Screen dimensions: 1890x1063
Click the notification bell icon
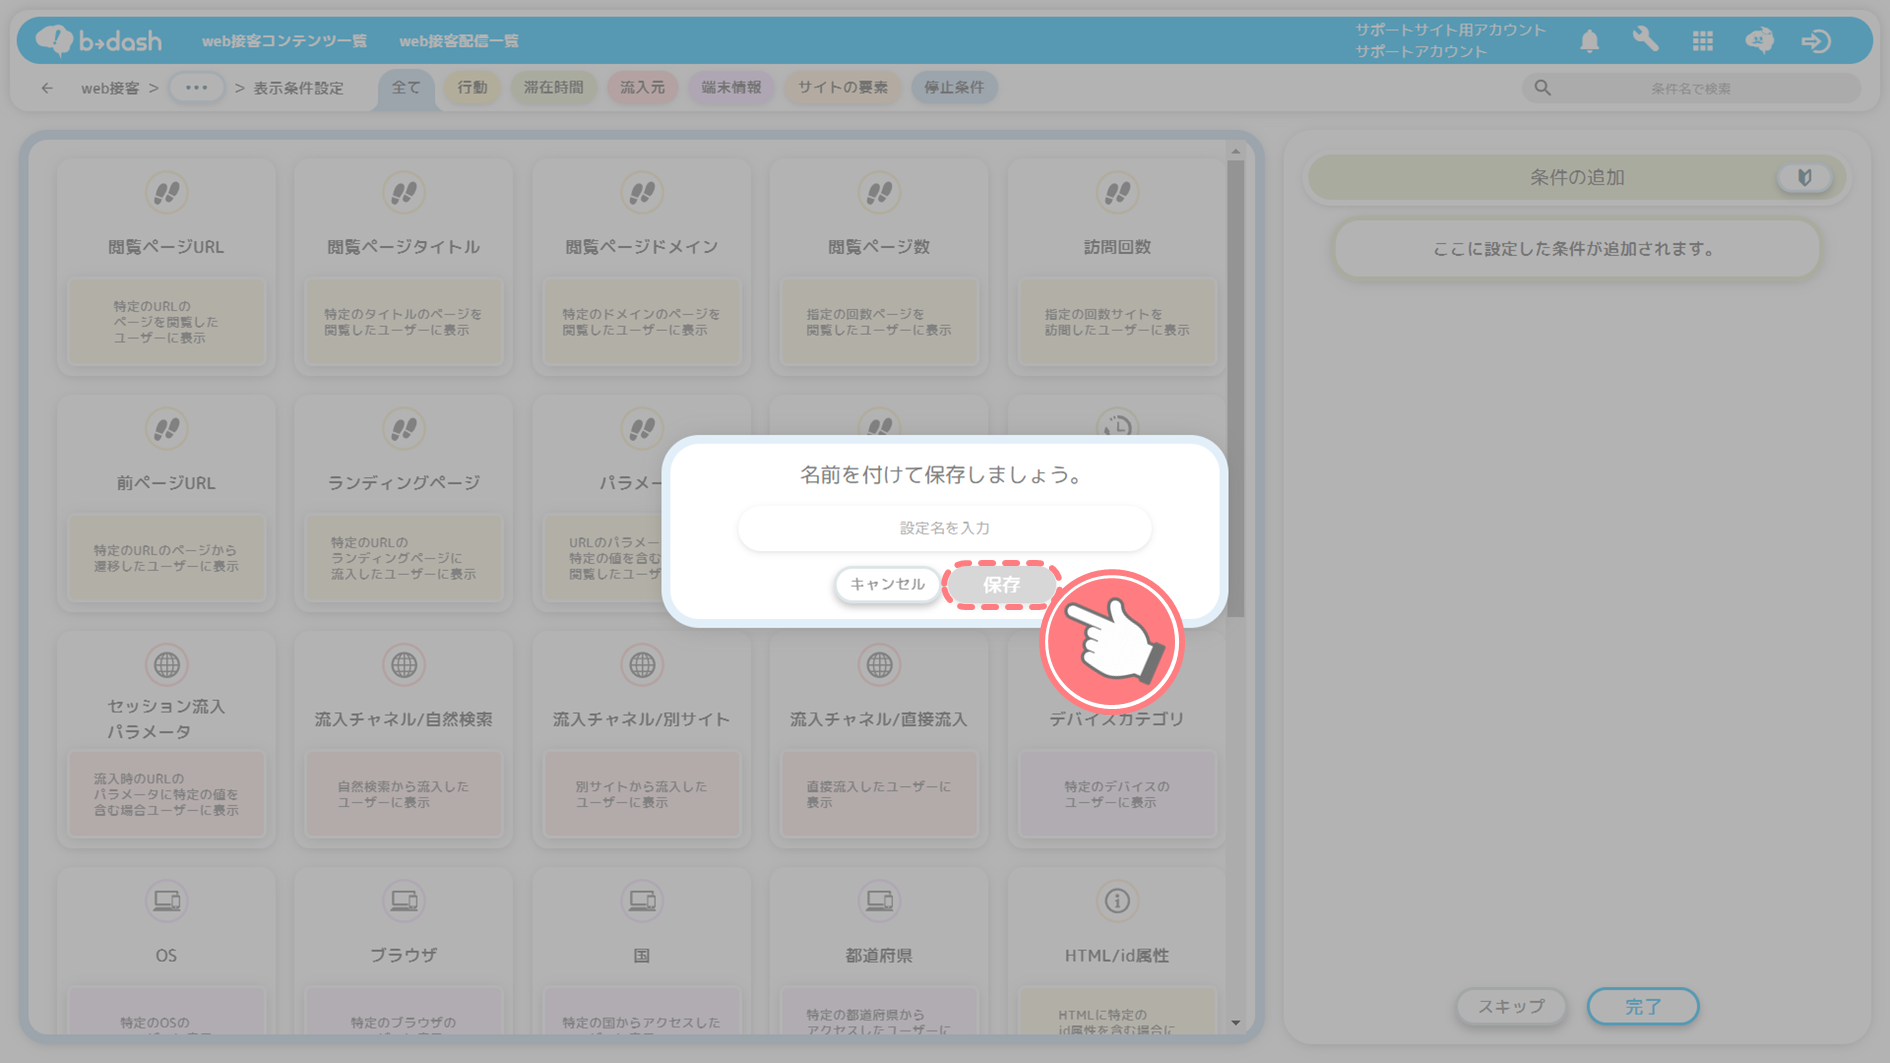tap(1589, 41)
